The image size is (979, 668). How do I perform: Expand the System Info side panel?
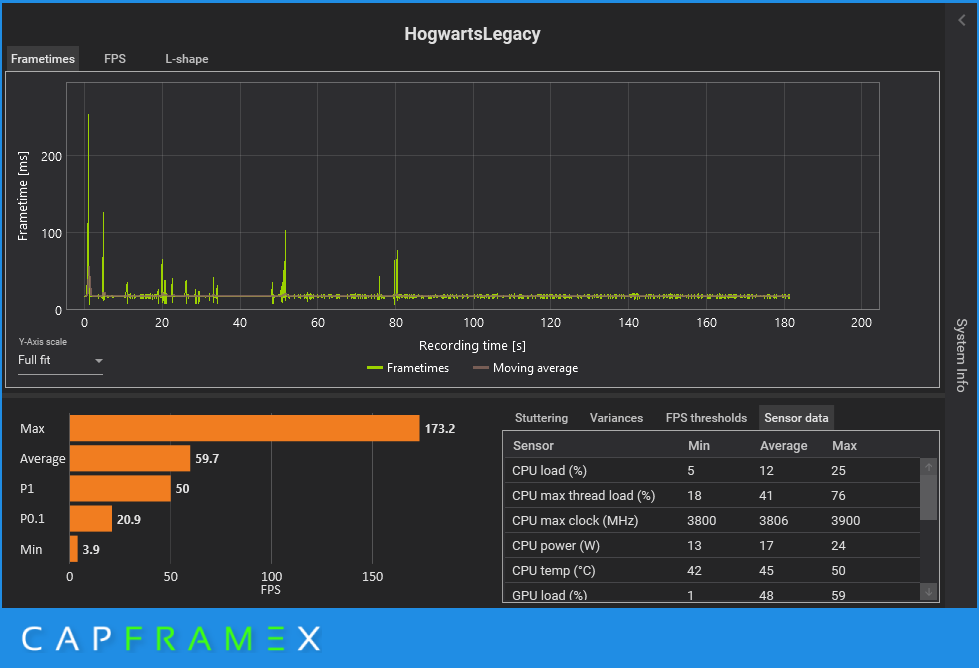pyautogui.click(x=962, y=355)
